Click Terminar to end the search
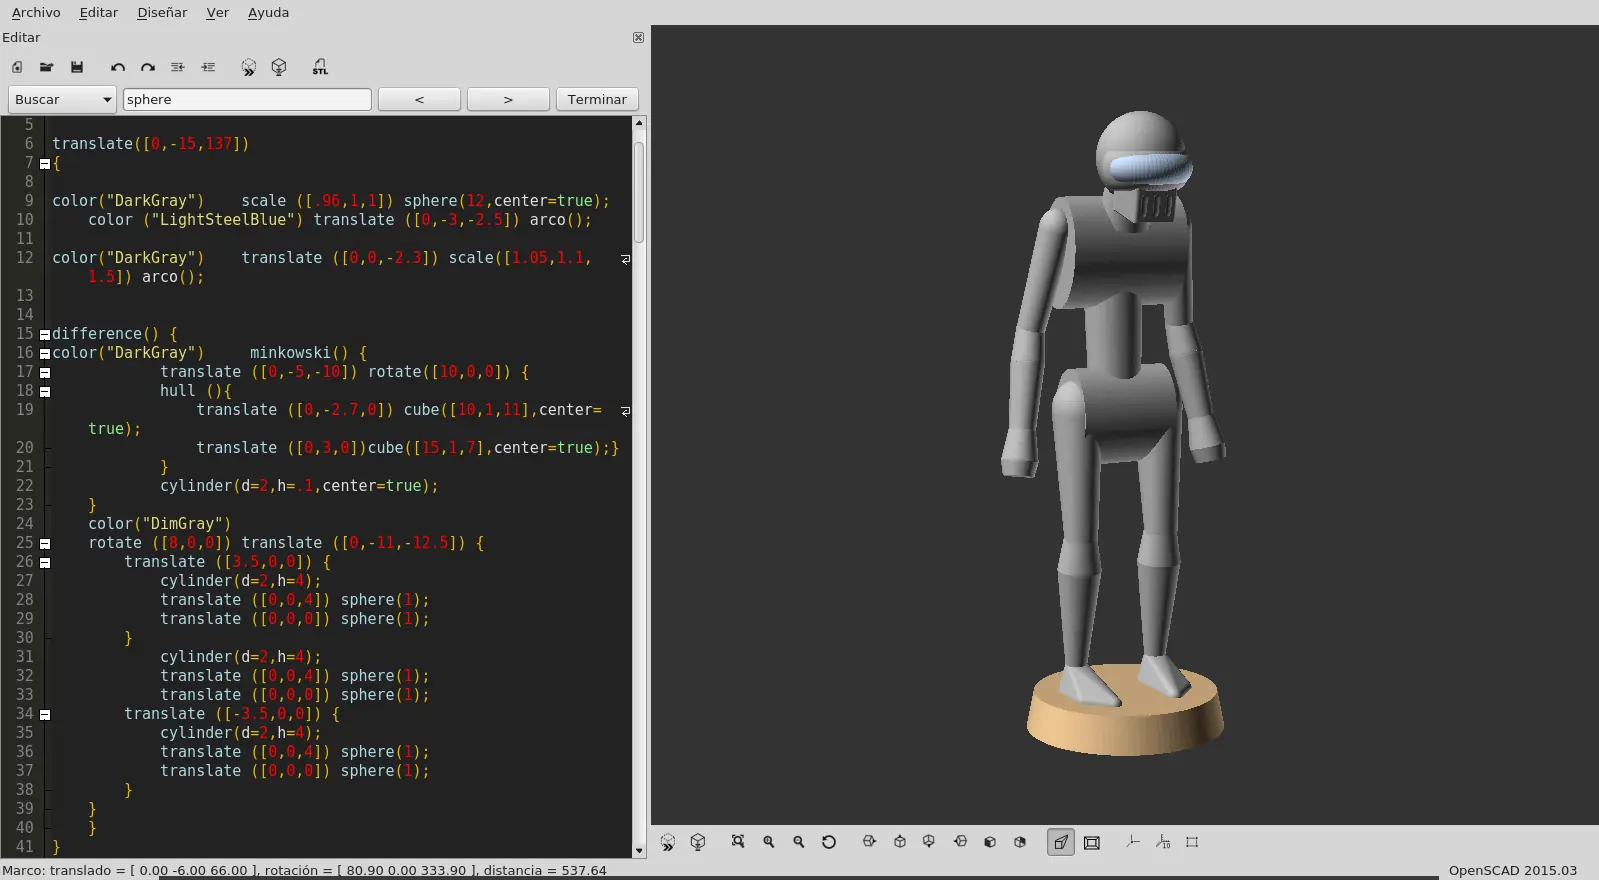The image size is (1599, 880). (597, 99)
